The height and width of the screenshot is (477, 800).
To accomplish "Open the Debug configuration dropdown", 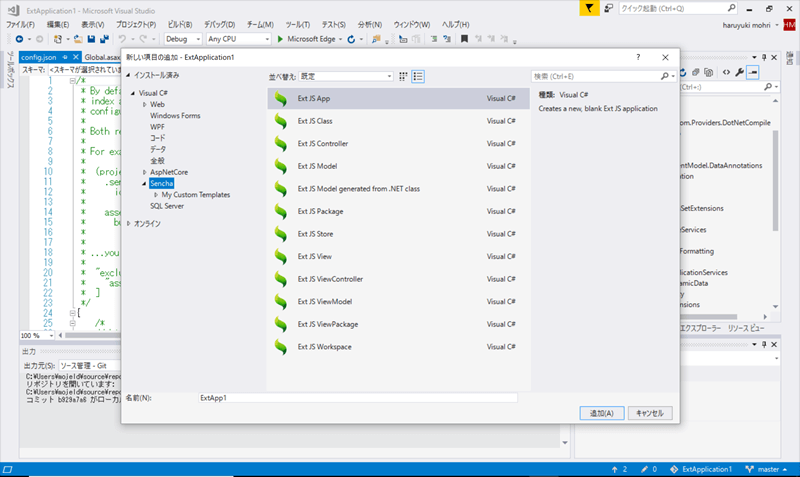I will [x=183, y=39].
